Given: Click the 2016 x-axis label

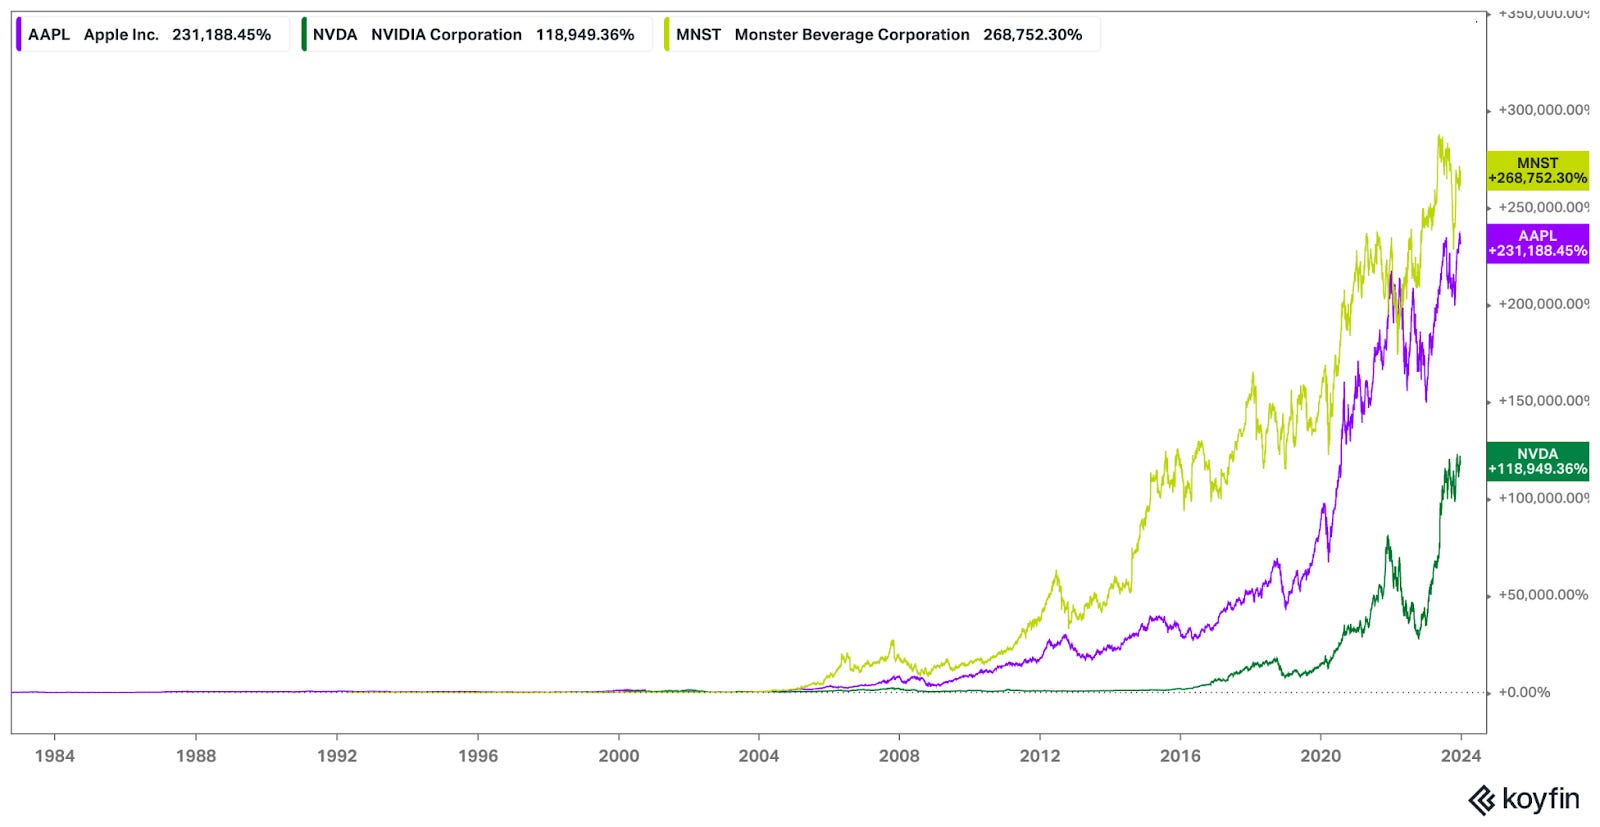Looking at the screenshot, I should click(x=1180, y=756).
